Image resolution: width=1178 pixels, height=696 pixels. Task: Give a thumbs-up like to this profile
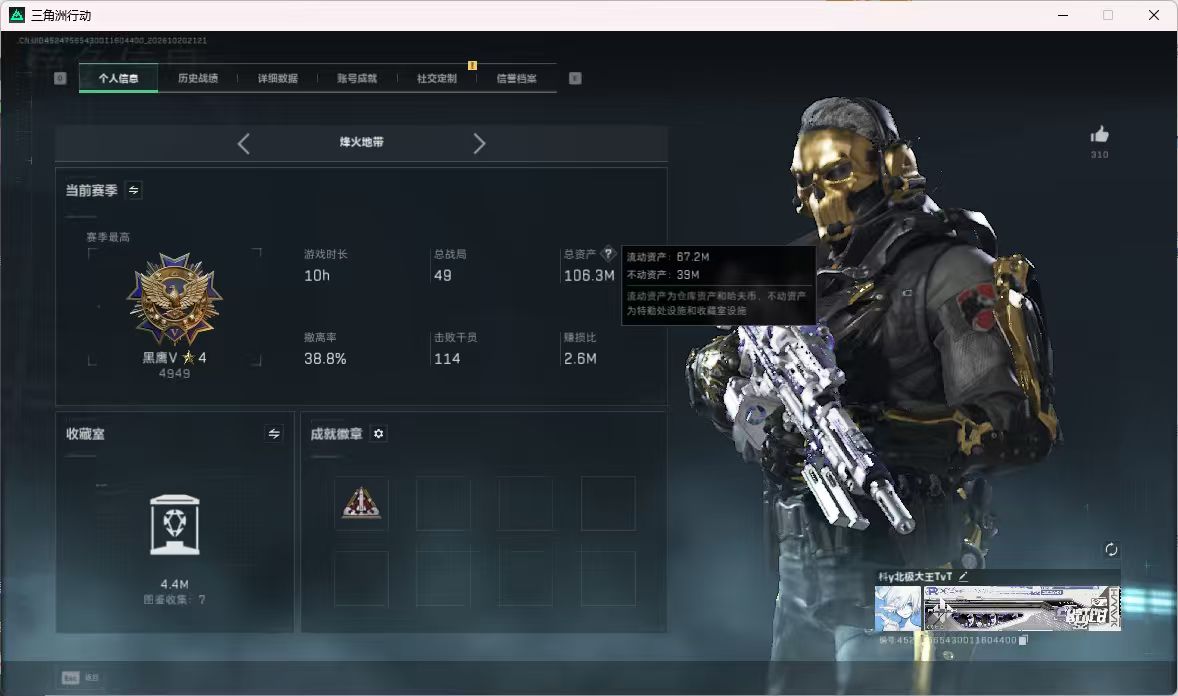tap(1100, 135)
